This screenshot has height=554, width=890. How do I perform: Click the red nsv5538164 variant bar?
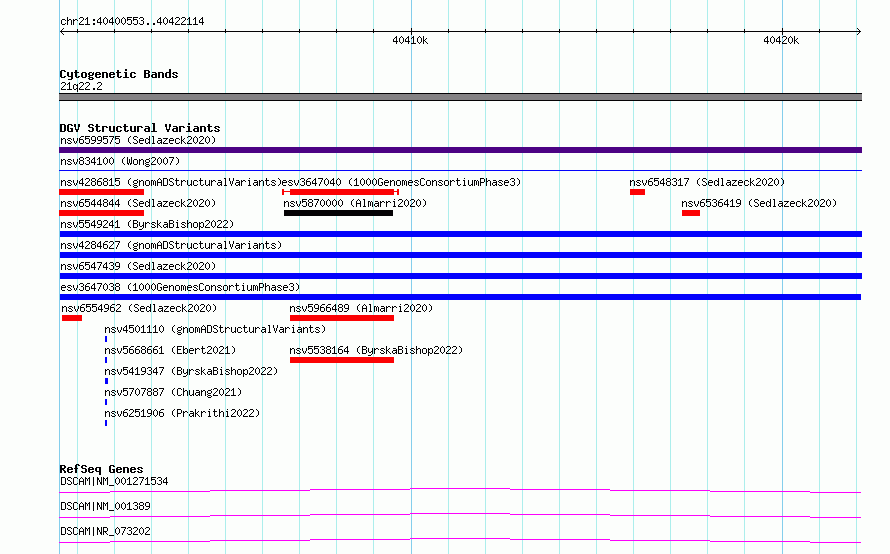[x=342, y=360]
